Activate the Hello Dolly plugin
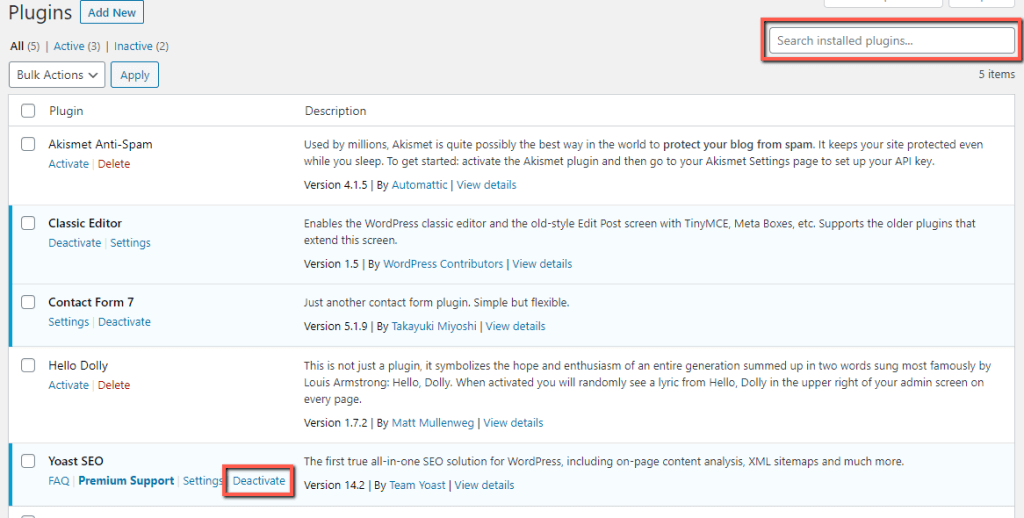 click(69, 385)
